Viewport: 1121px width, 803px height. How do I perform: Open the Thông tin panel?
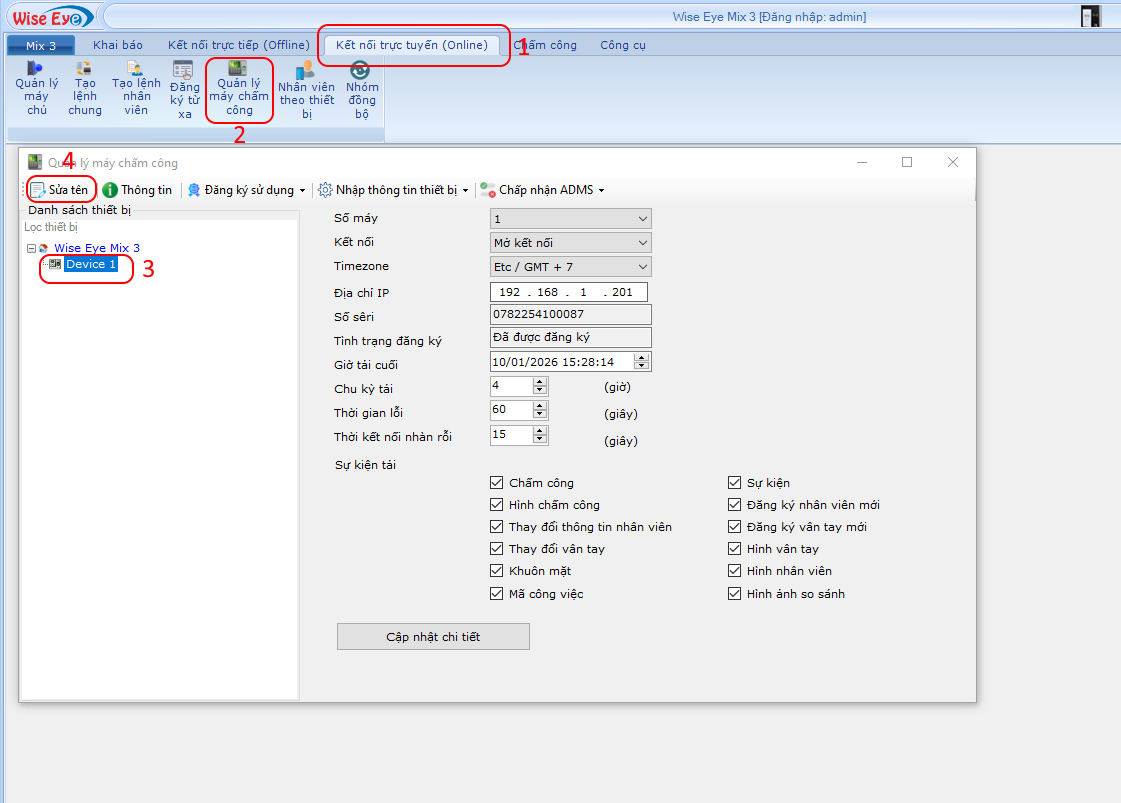(x=137, y=189)
